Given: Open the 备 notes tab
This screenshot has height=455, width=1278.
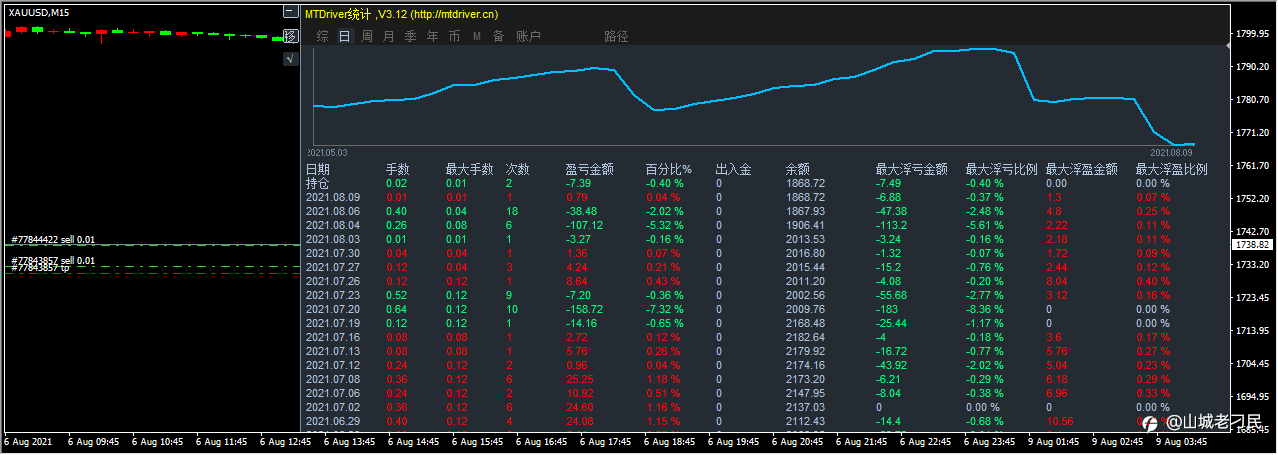Looking at the screenshot, I should 498,37.
